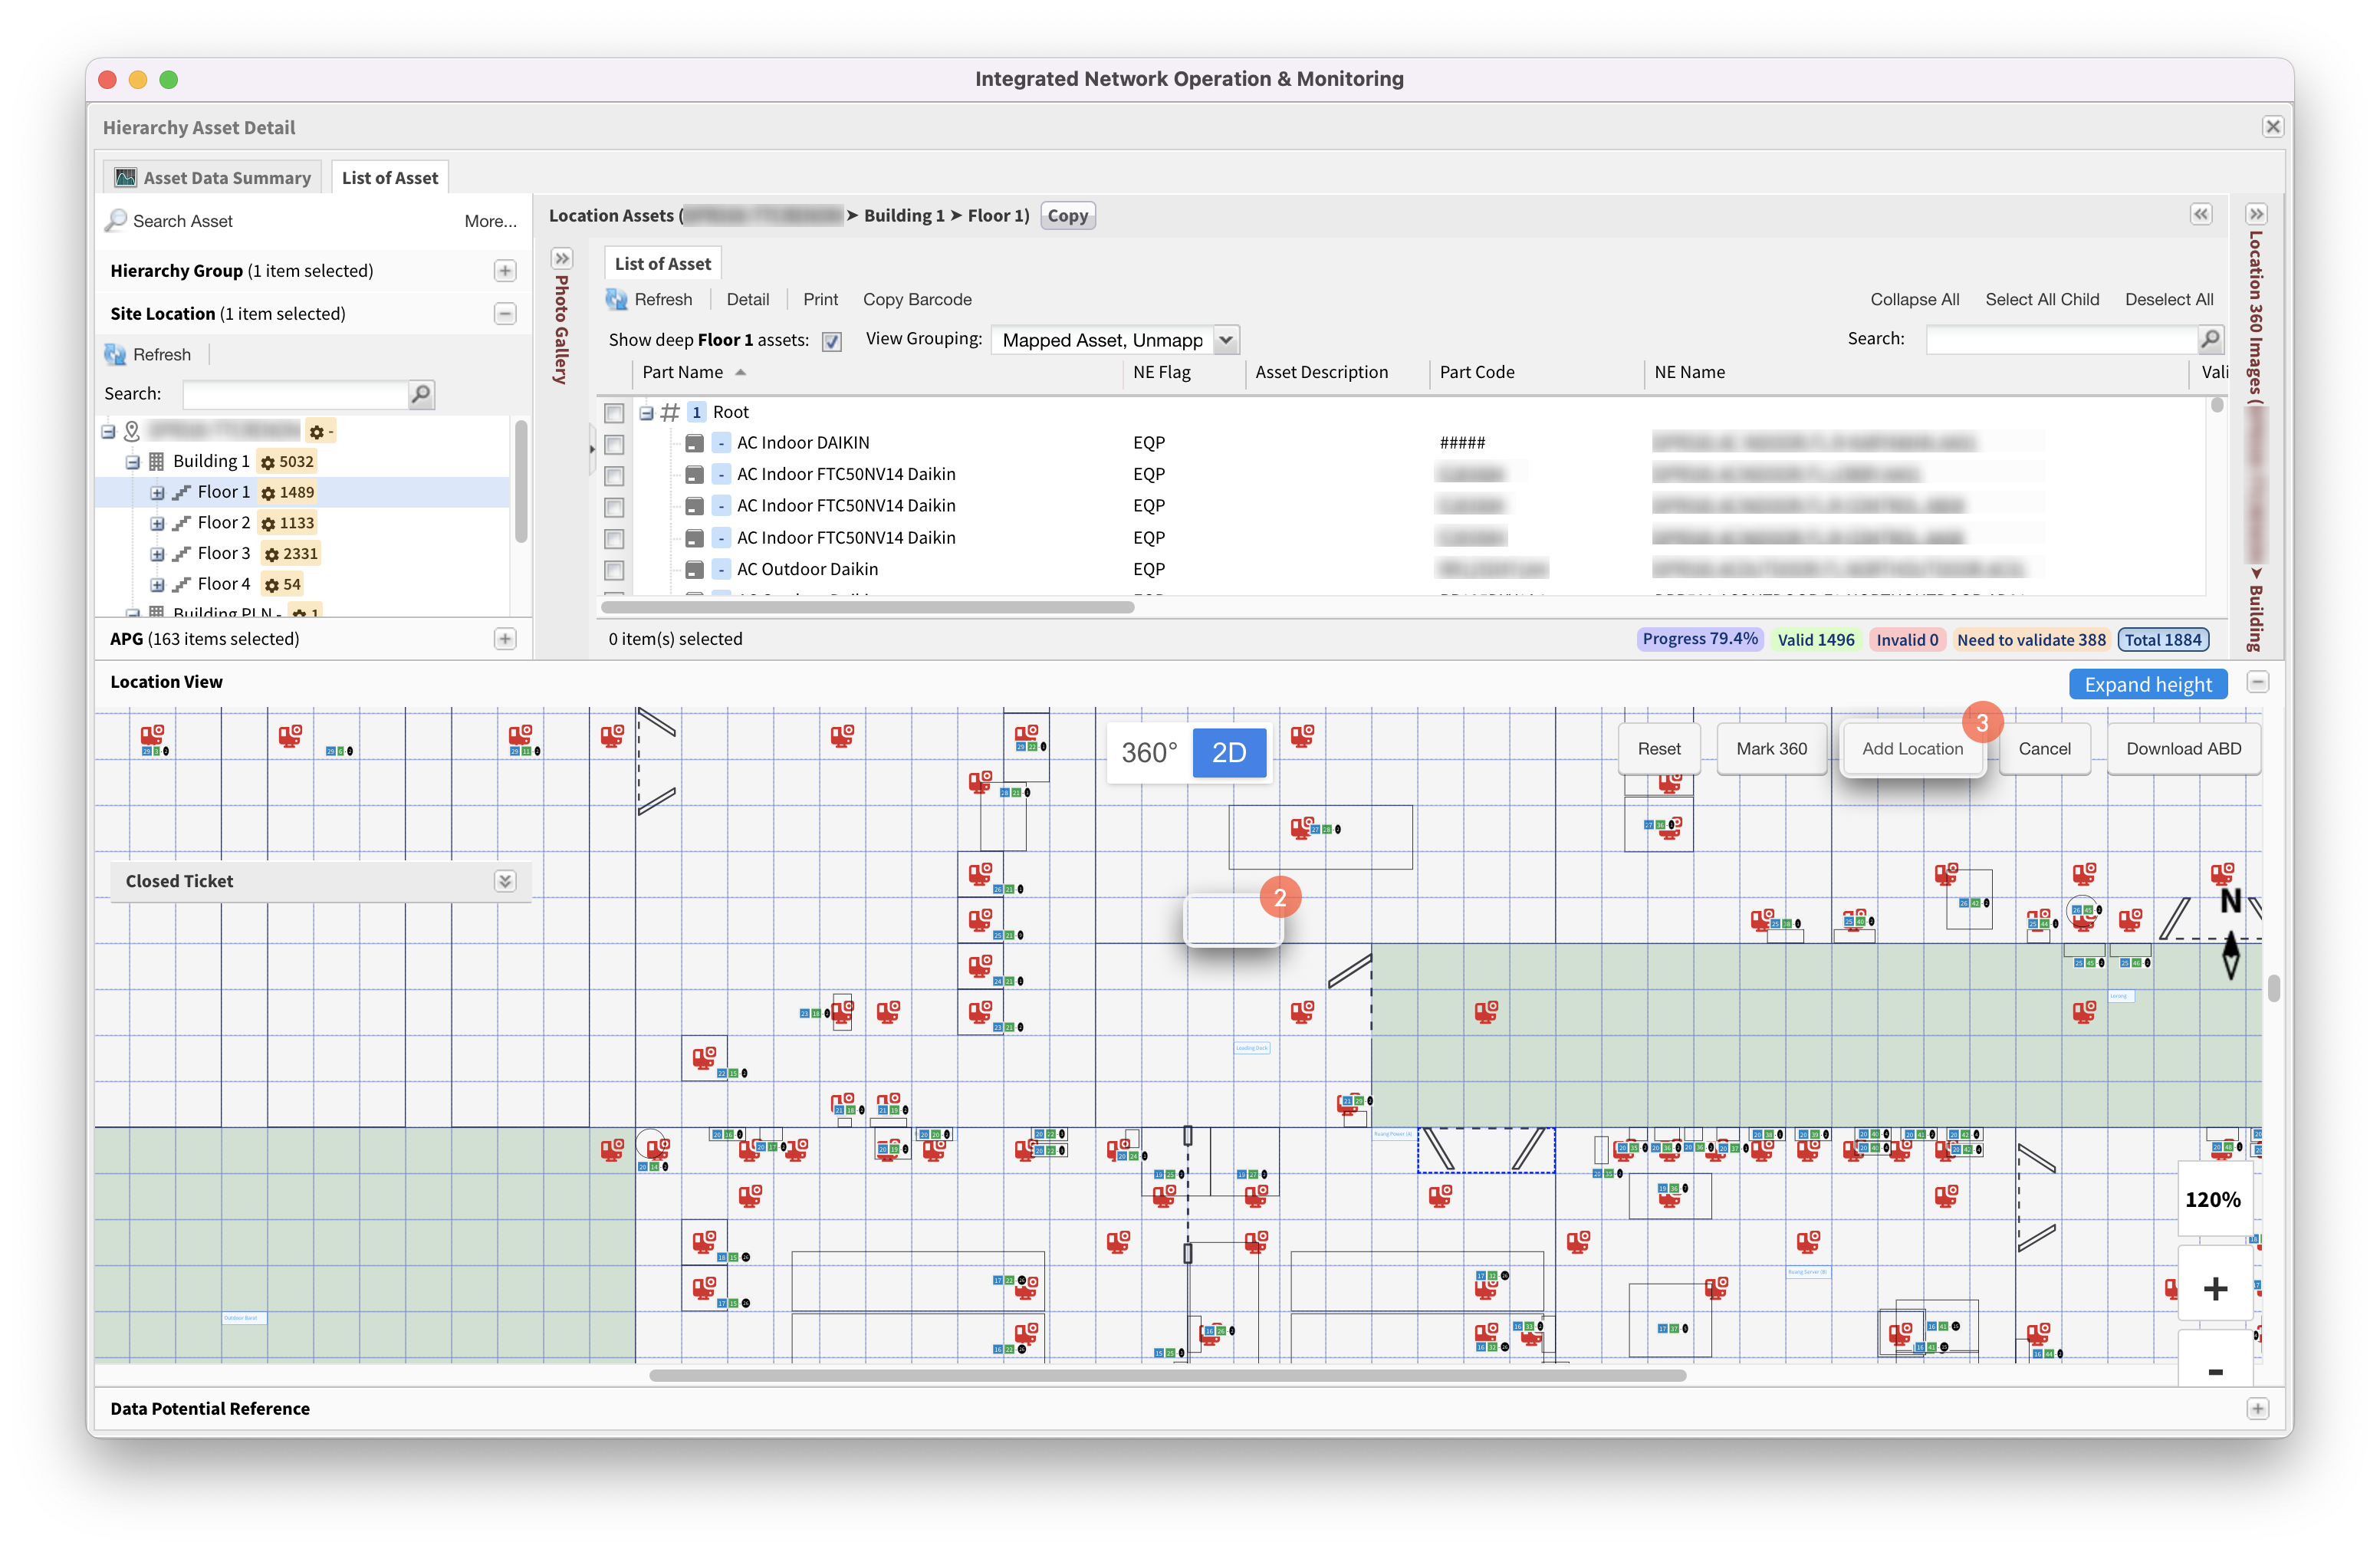Click the Floor 4 stairs icon

point(181,584)
